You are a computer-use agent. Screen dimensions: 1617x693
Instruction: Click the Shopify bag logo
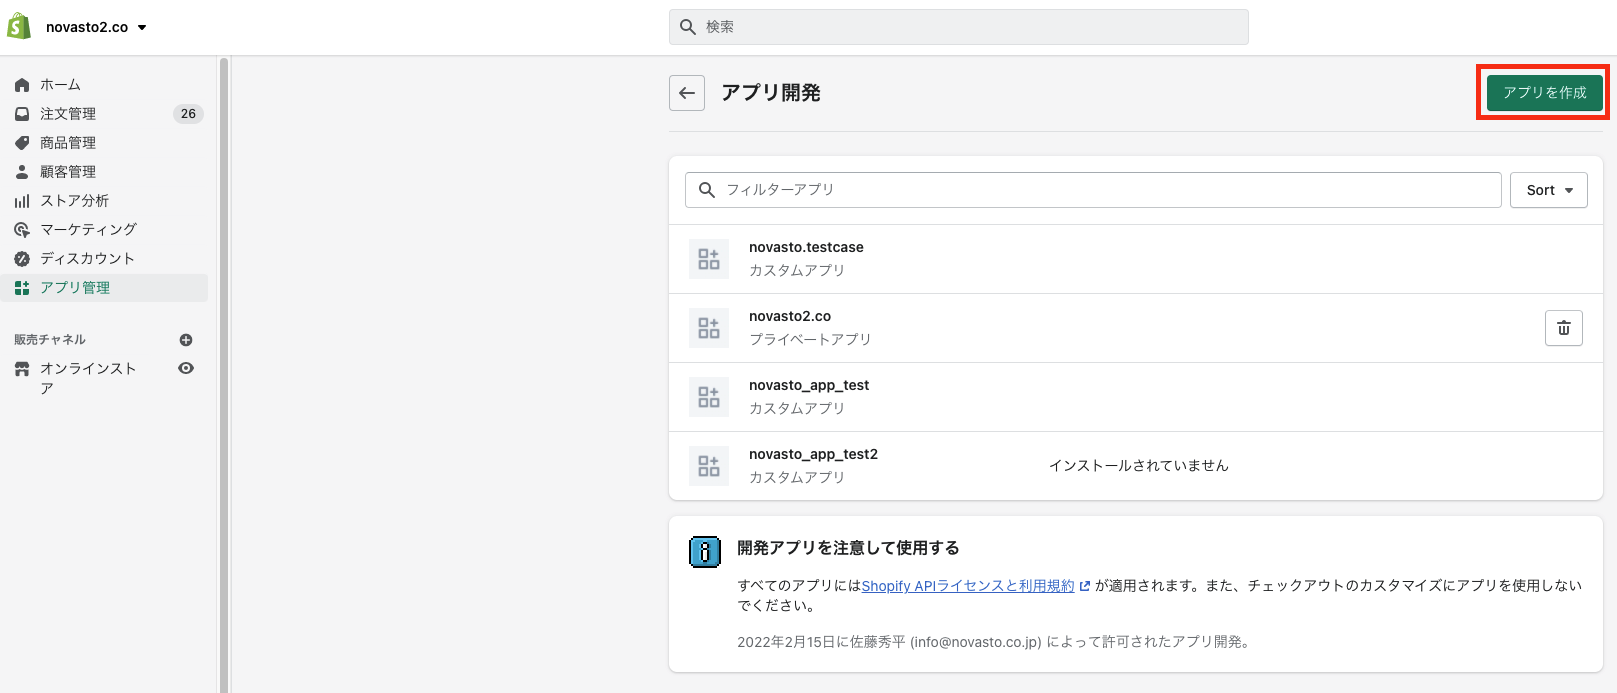coord(19,27)
